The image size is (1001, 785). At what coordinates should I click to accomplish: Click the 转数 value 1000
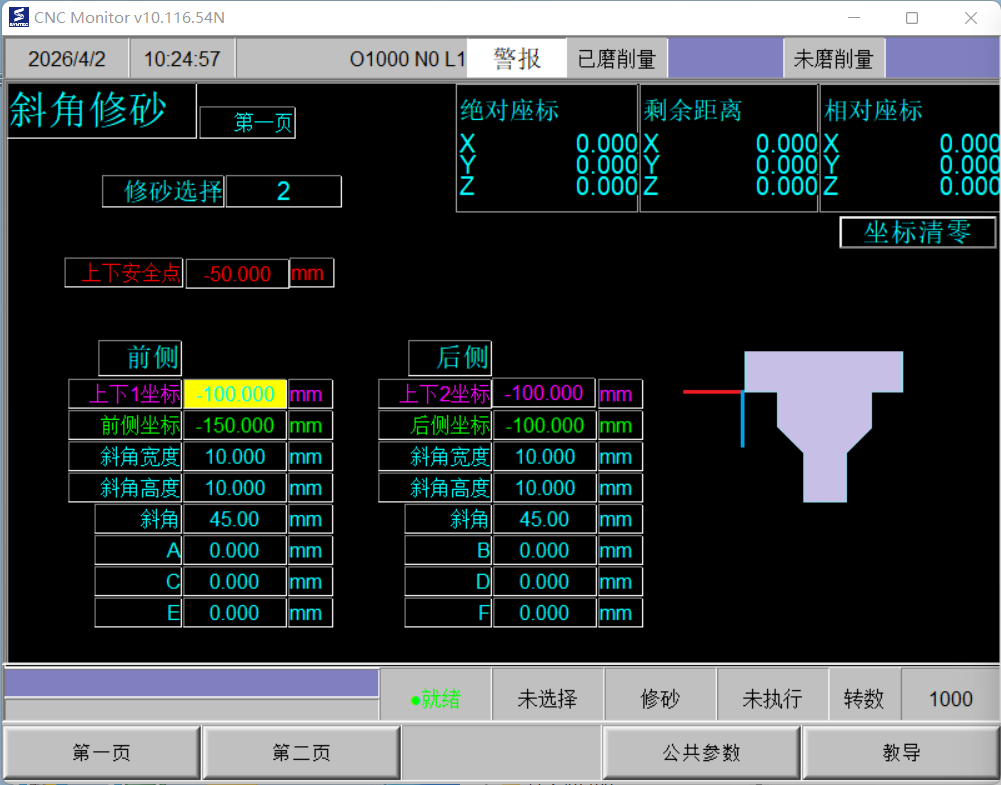click(950, 699)
